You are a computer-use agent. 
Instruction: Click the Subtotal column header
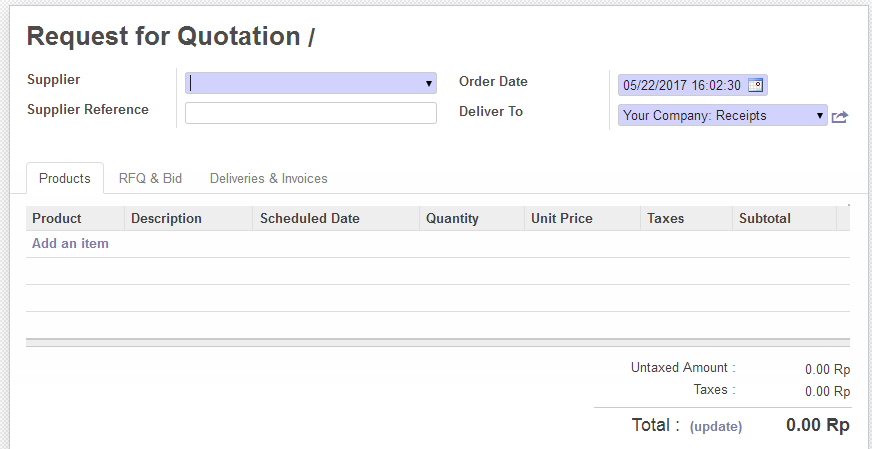click(x=765, y=218)
